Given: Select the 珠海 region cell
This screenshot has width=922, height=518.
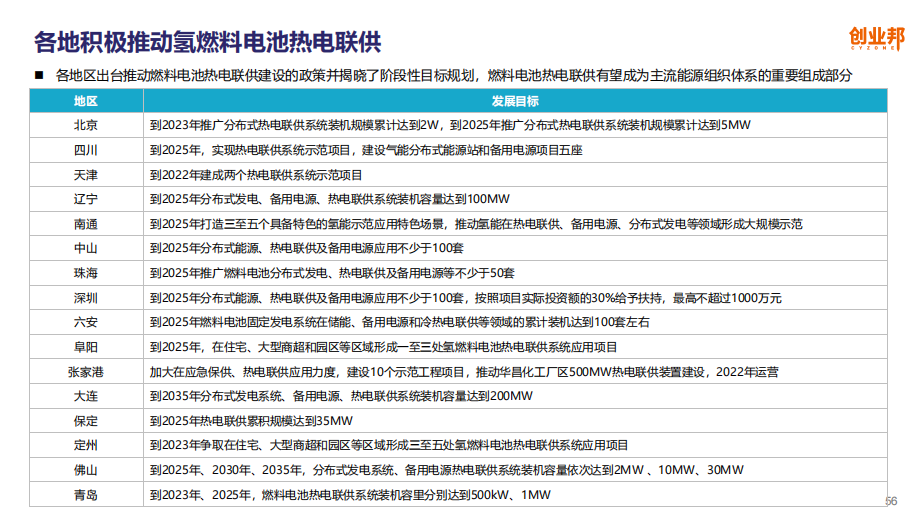Looking at the screenshot, I should pos(86,273).
